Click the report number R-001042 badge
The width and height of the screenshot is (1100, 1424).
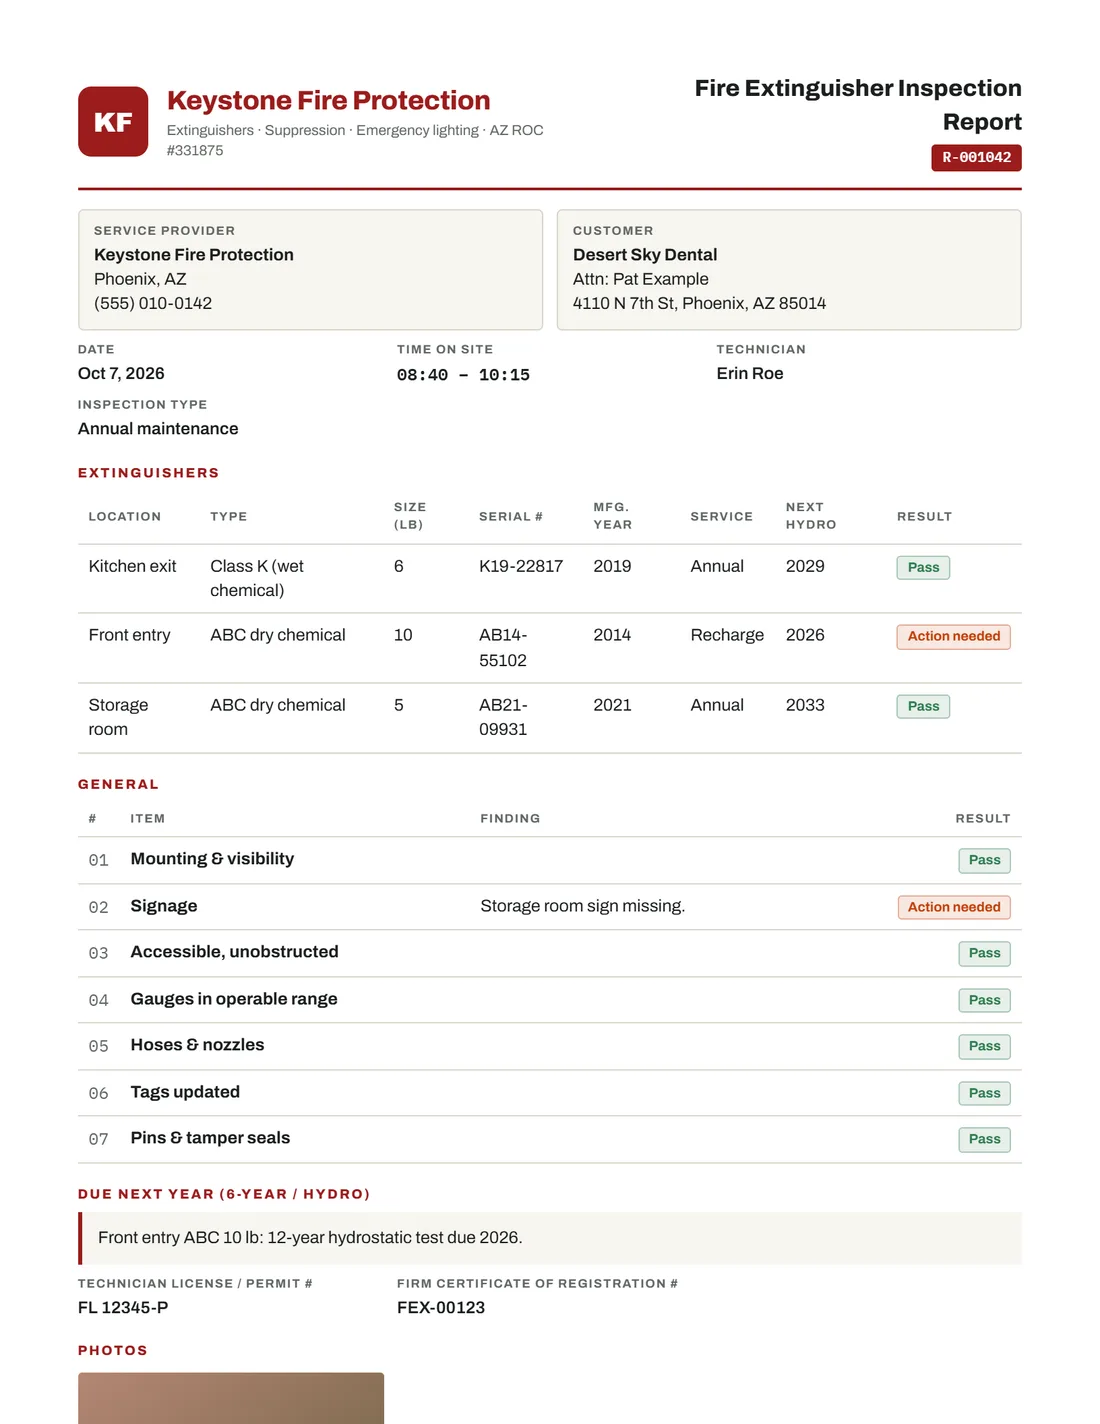[x=976, y=158]
